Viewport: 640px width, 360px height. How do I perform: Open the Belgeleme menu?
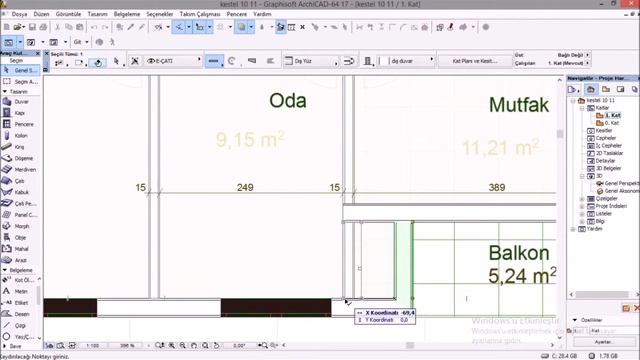click(127, 14)
